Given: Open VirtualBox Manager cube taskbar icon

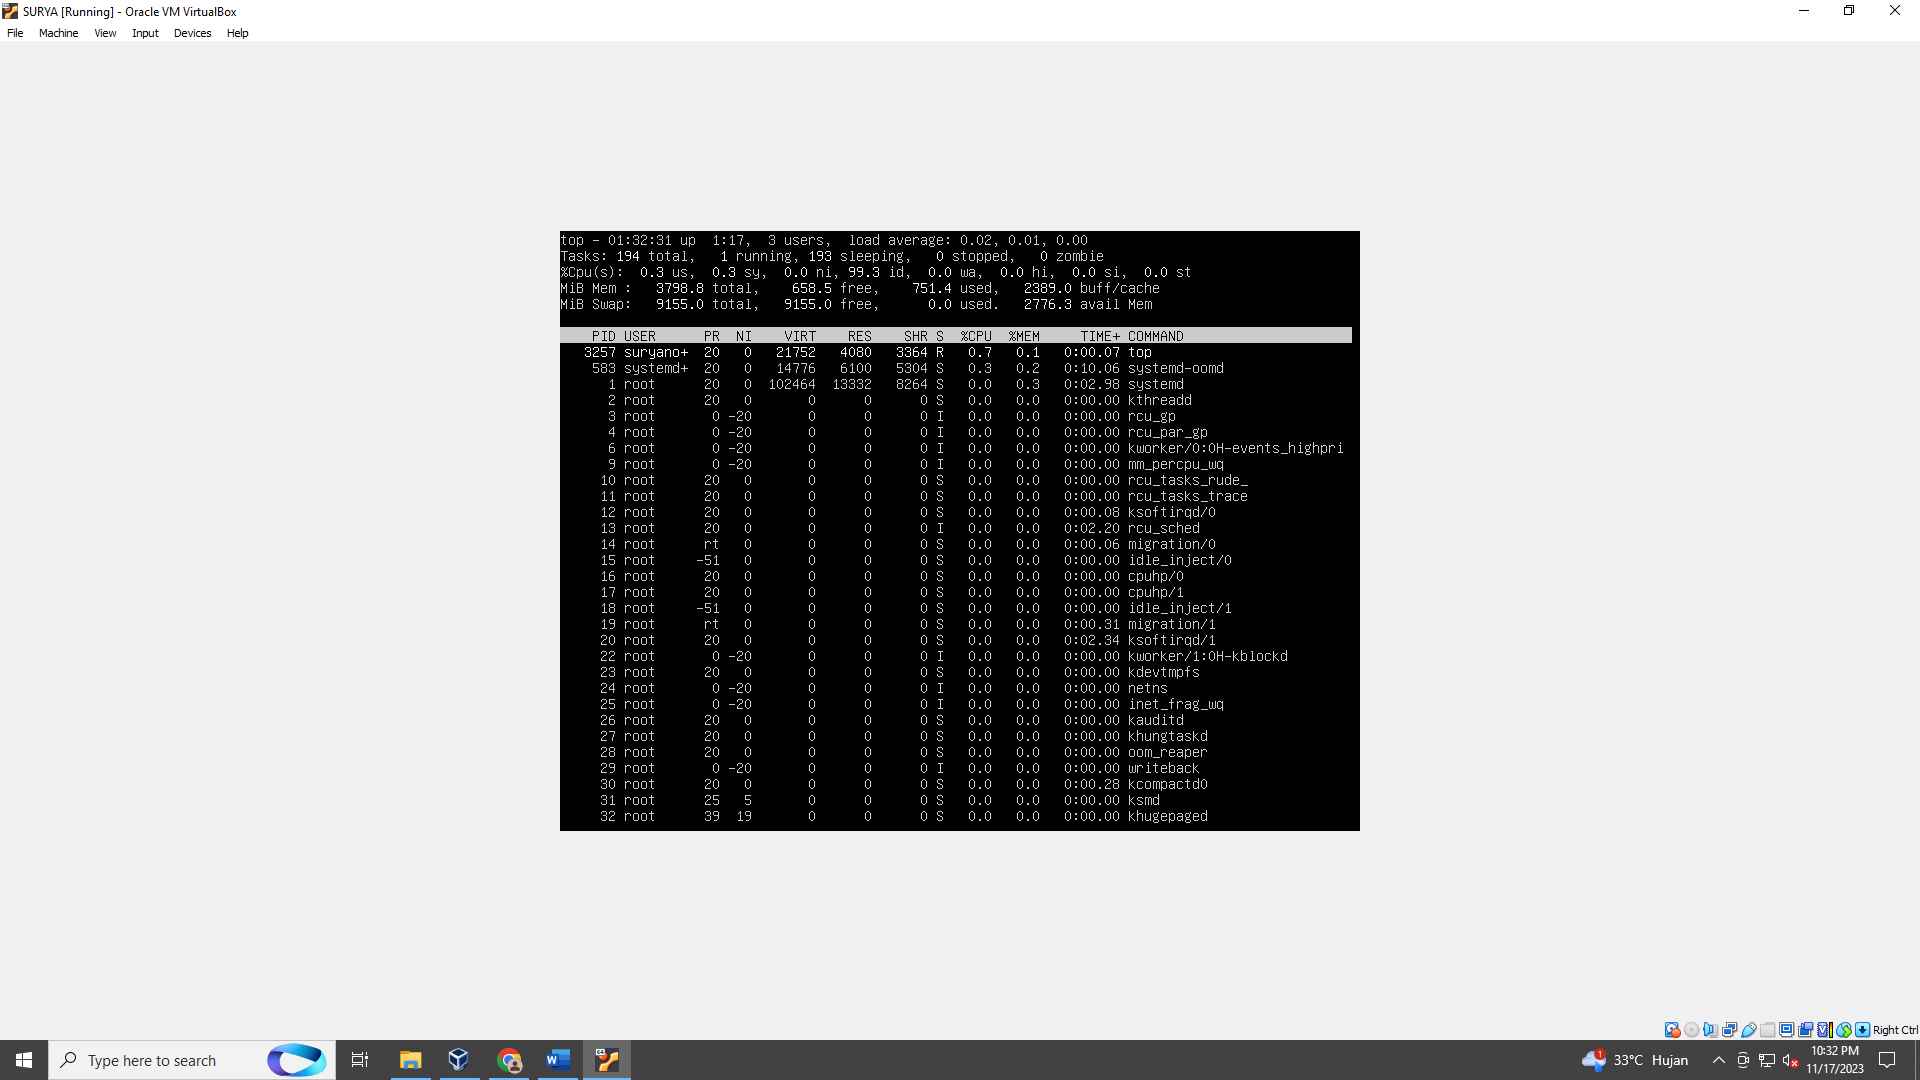Looking at the screenshot, I should pos(459,1060).
